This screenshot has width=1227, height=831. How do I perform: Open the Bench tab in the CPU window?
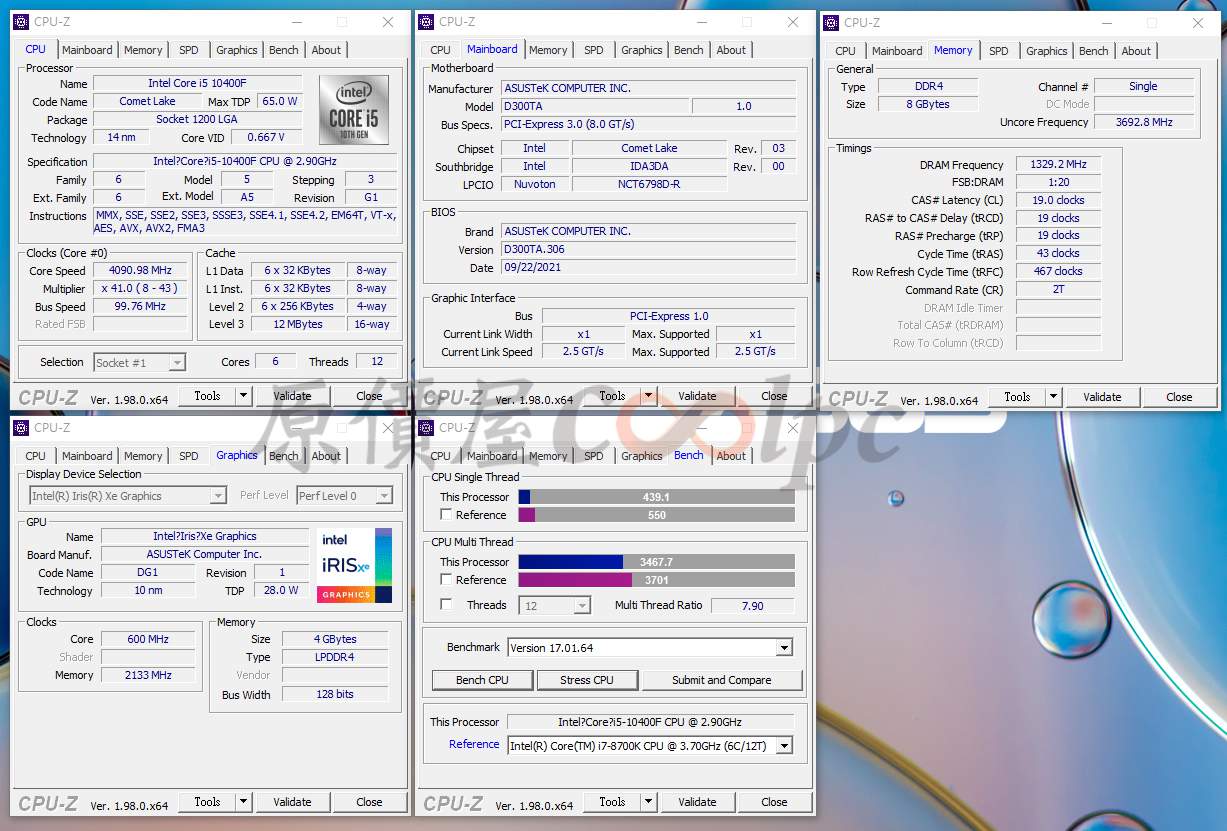[x=284, y=50]
